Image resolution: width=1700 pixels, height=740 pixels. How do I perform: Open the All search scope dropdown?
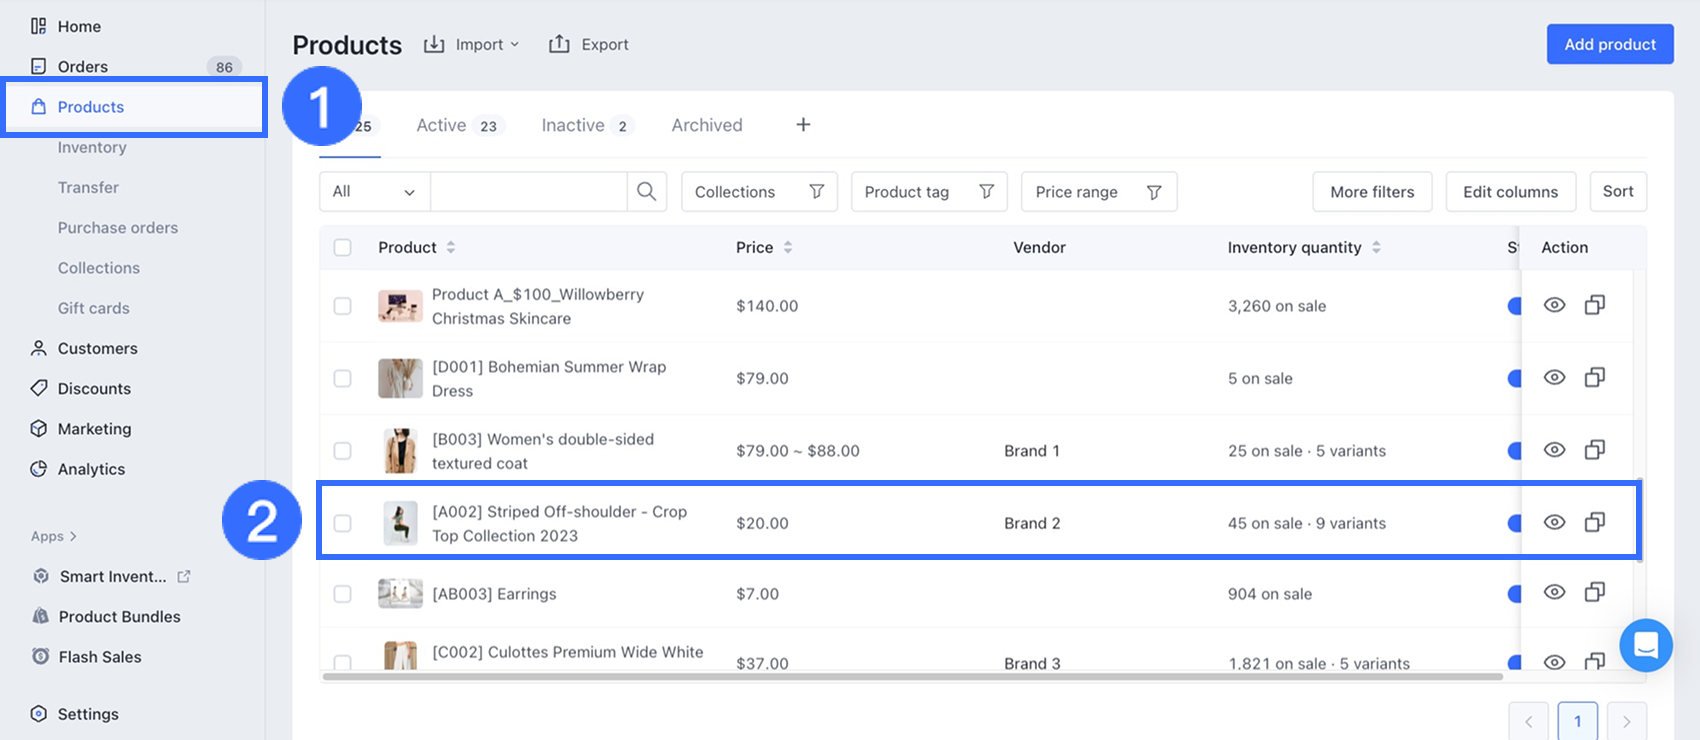374,192
